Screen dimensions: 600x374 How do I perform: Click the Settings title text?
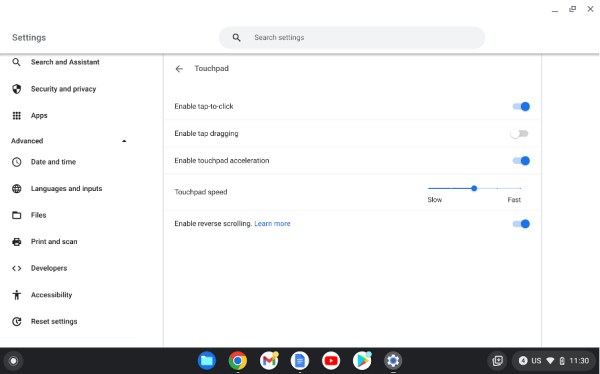pos(29,38)
